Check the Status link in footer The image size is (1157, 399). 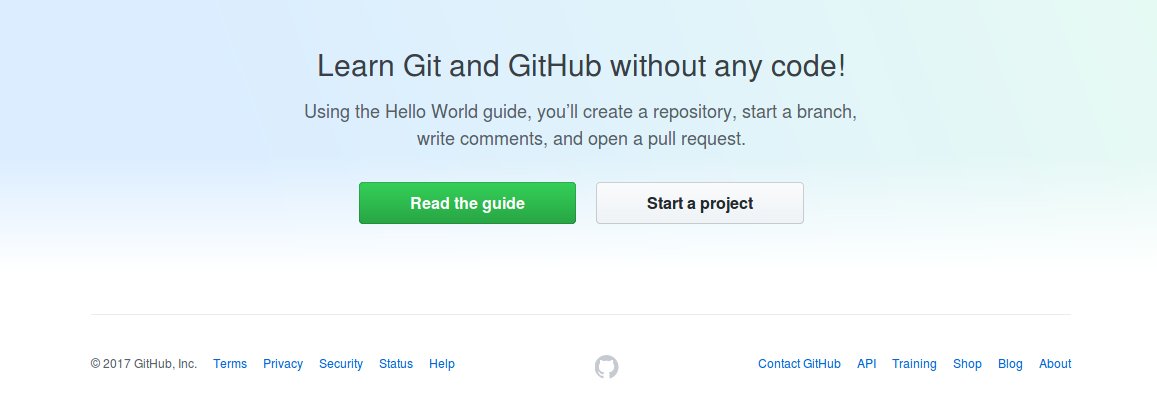click(396, 364)
